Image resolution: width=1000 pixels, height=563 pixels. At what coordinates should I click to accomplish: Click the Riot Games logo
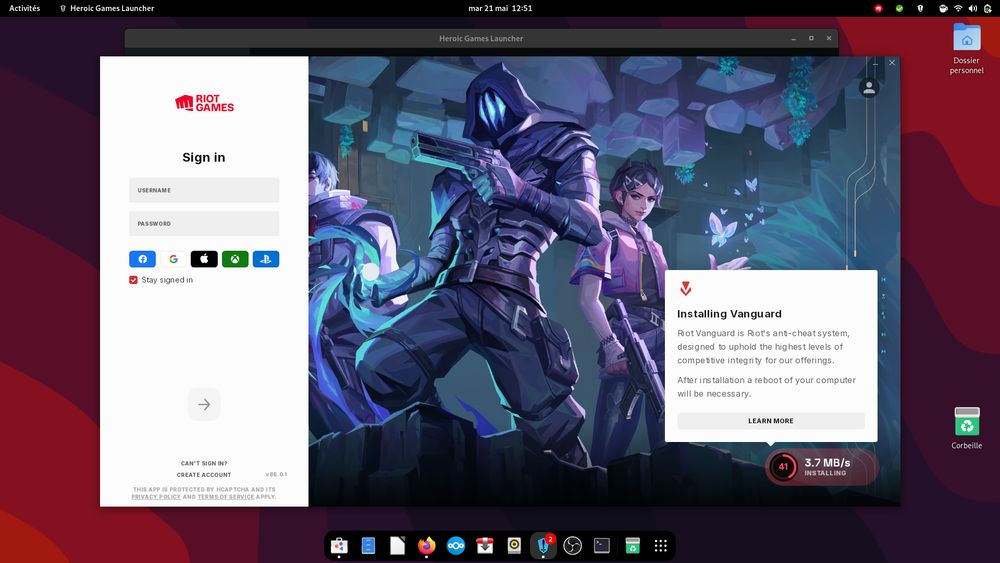pos(204,103)
